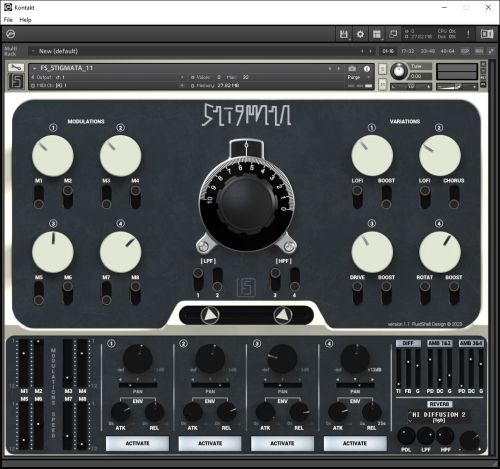Click reverb PDL knob
Screen dimensions: 500x469
coord(406,436)
